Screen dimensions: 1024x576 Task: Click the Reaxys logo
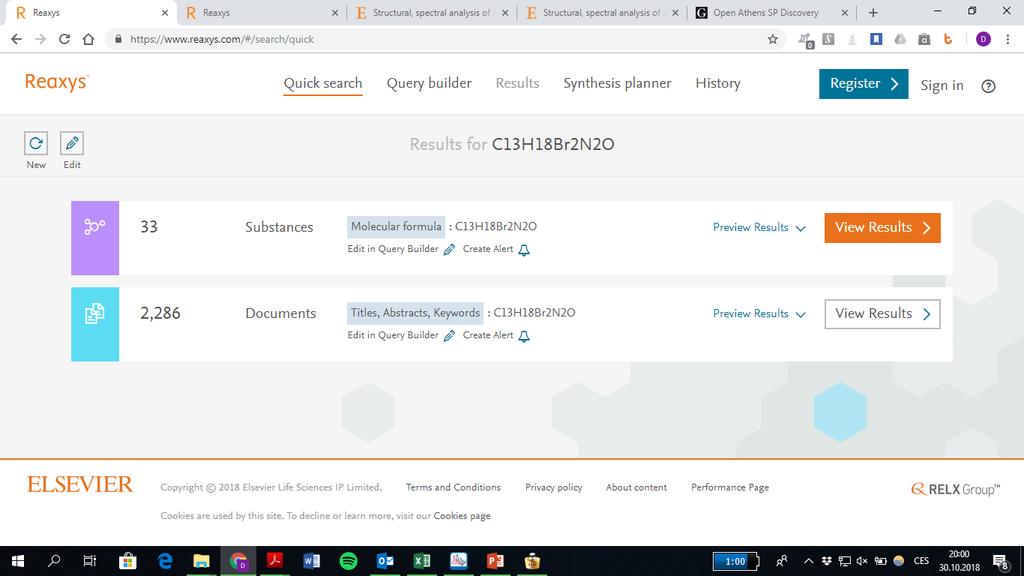(57, 82)
